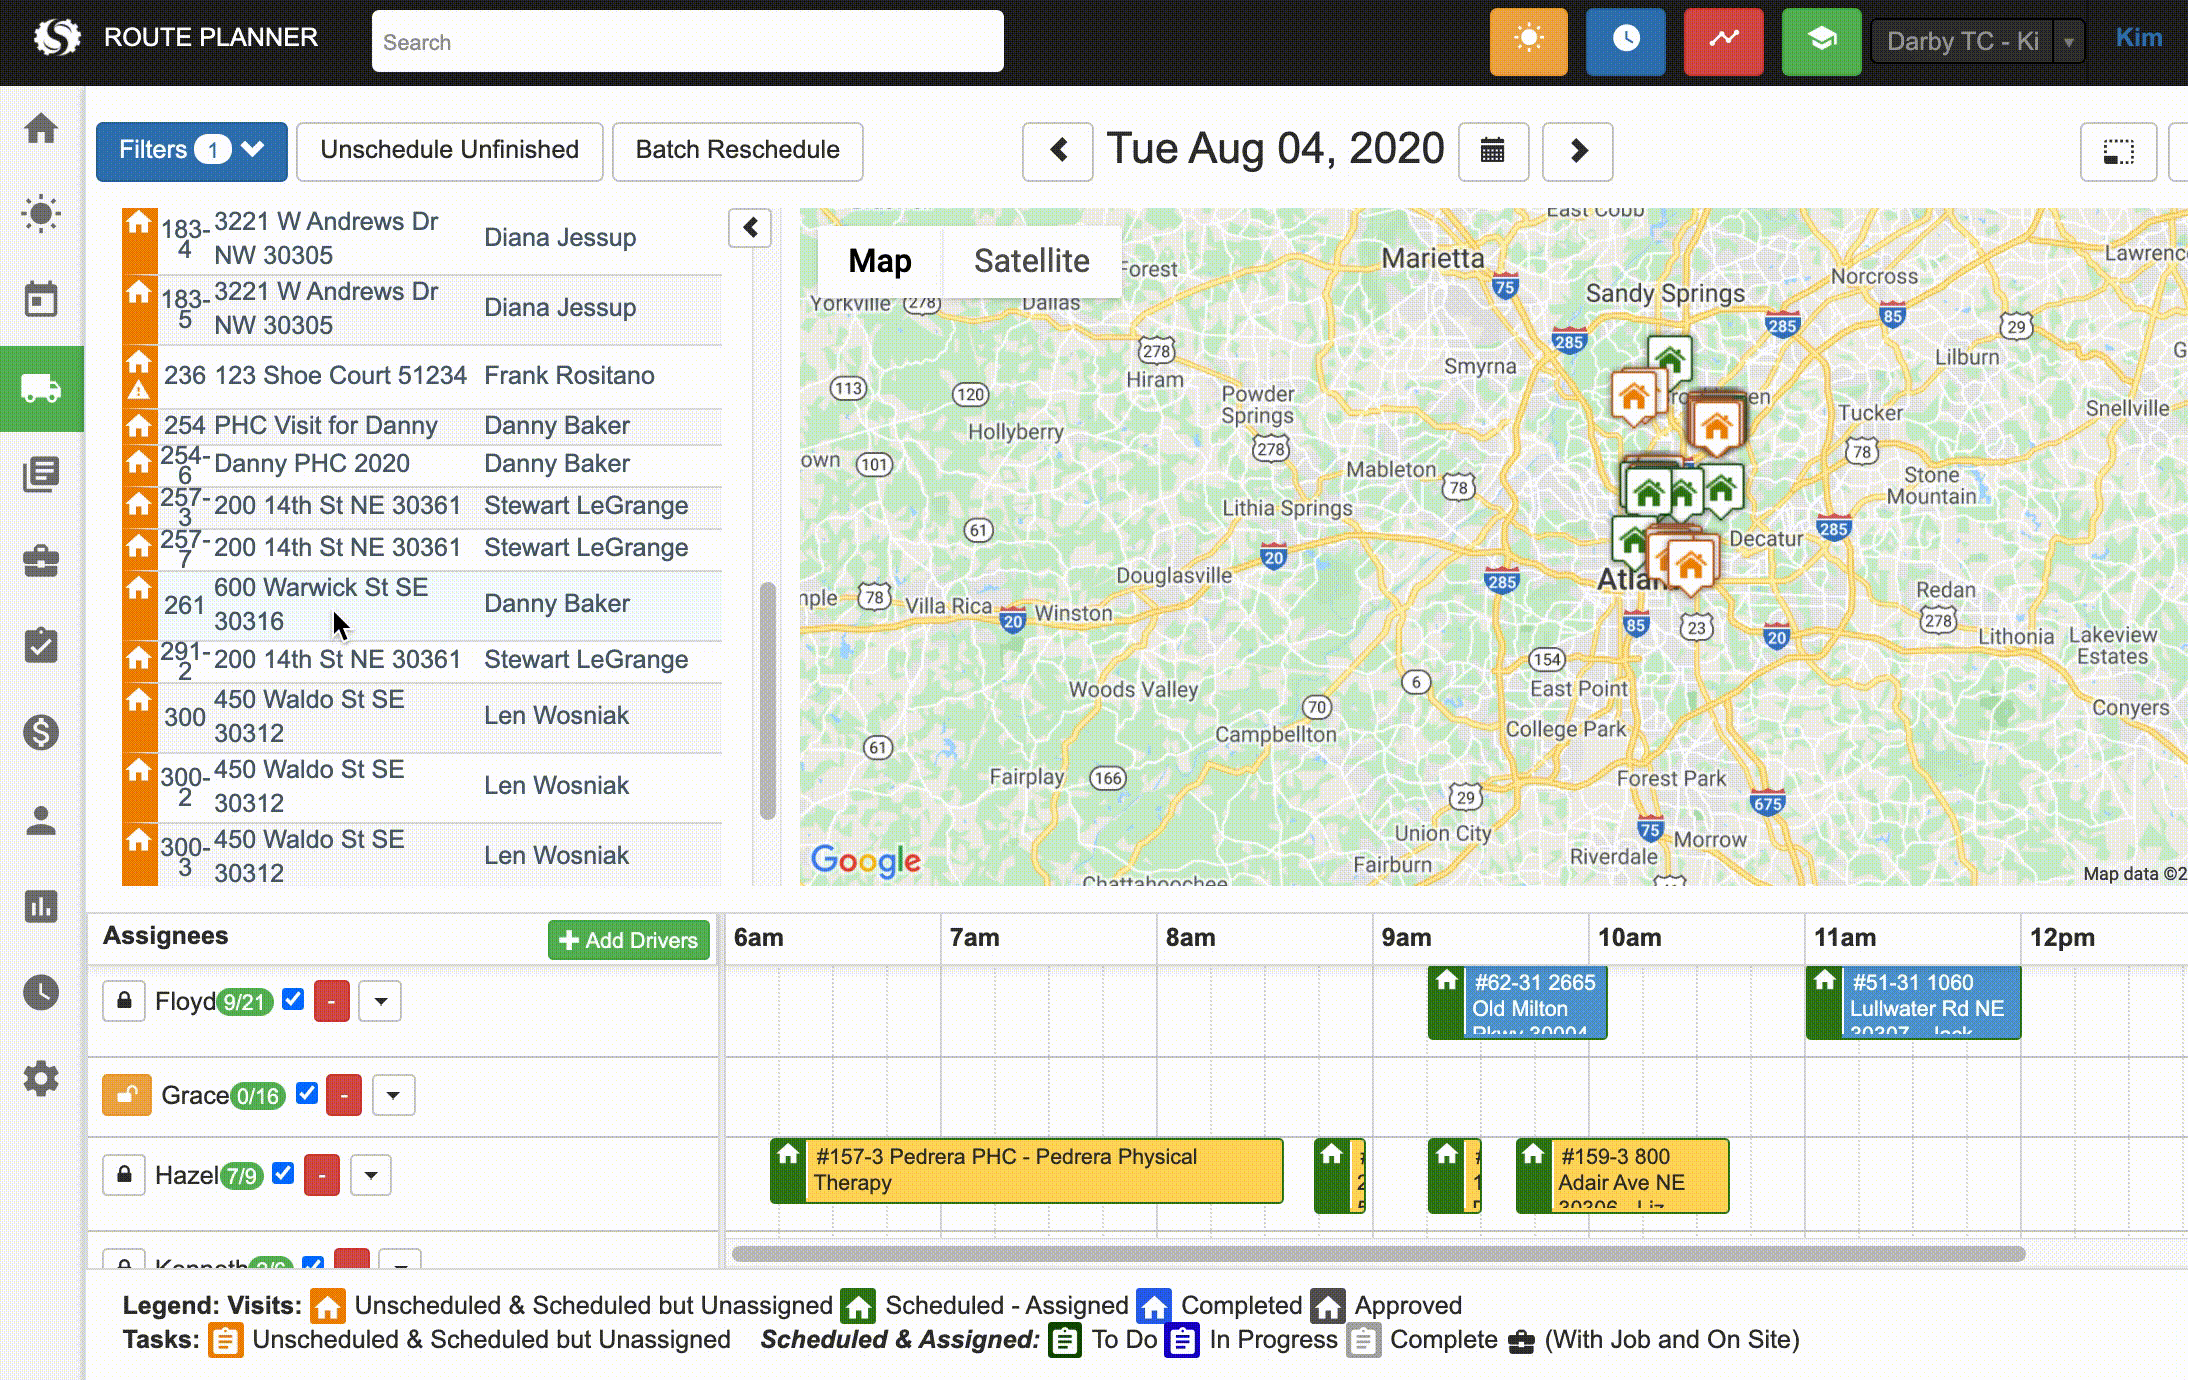Uncheck Hazel's assignee checkbox

pyautogui.click(x=283, y=1173)
